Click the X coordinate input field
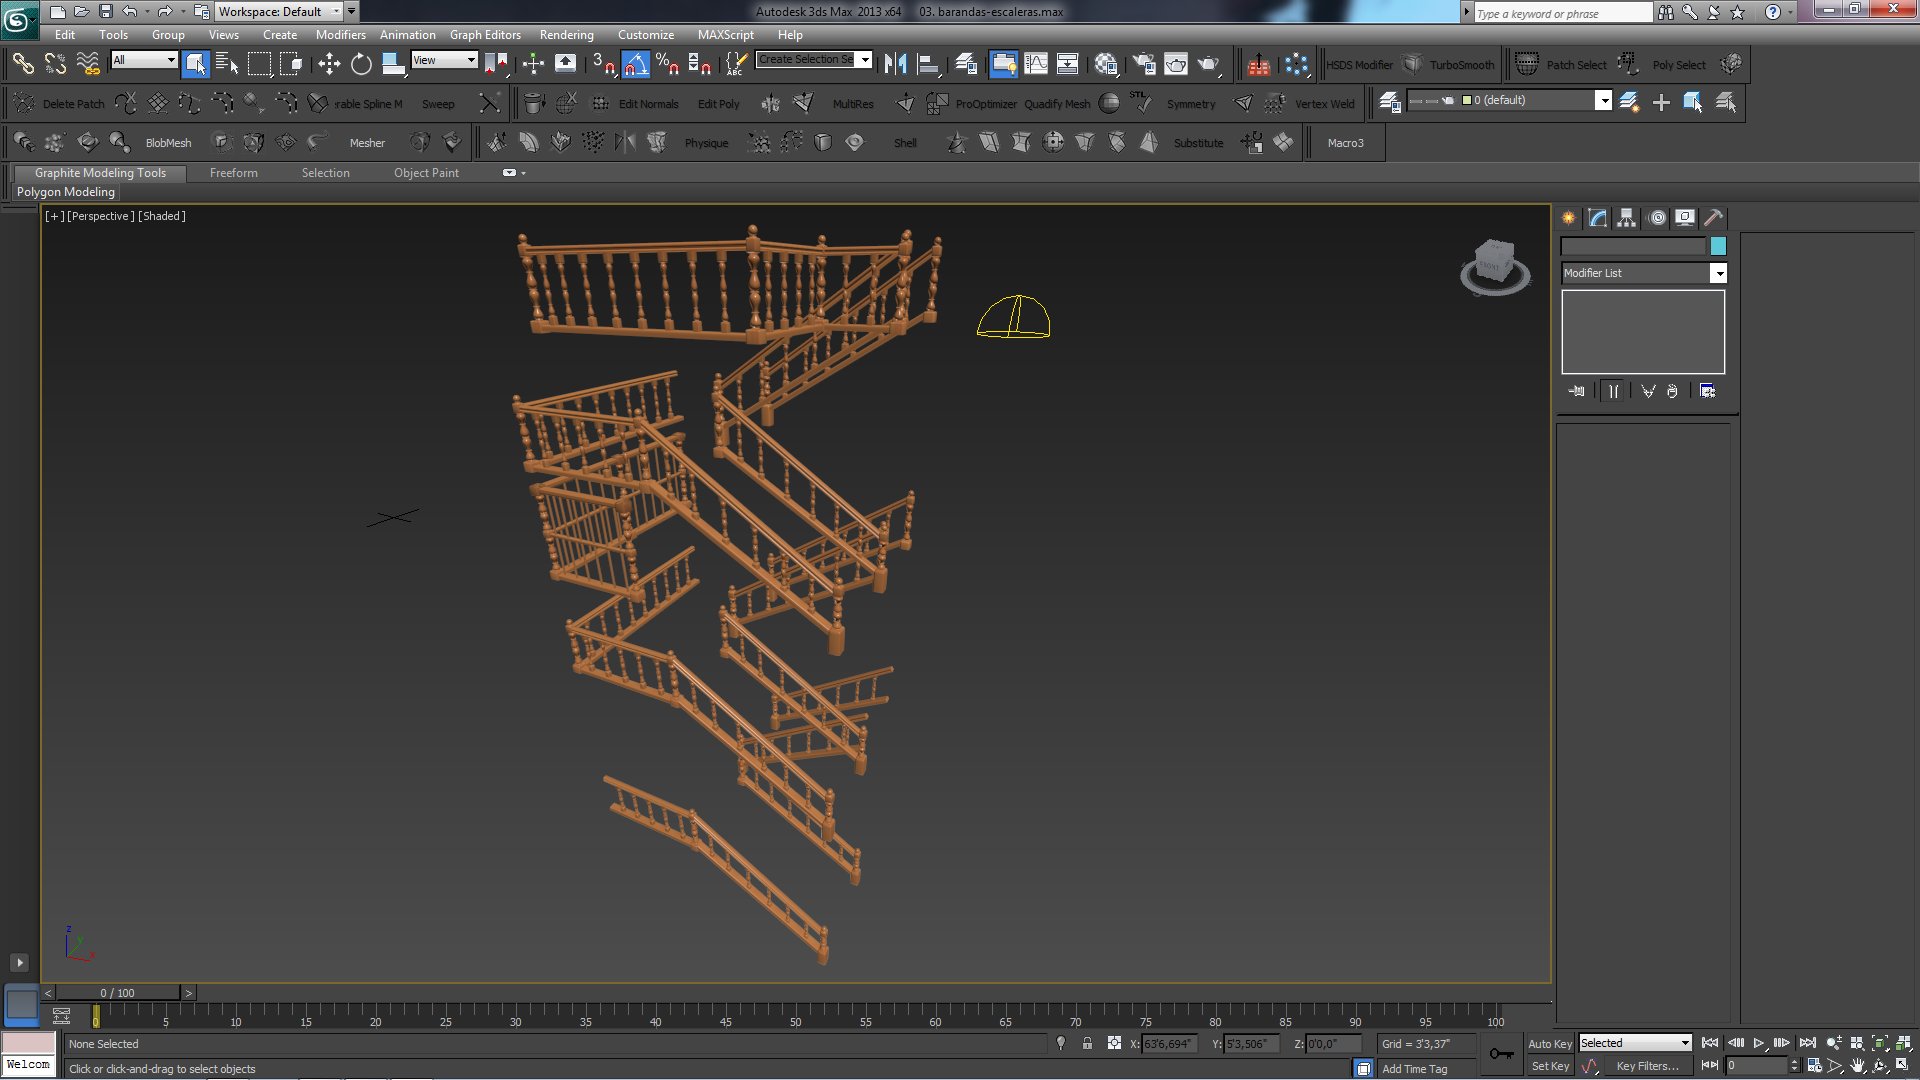The height and width of the screenshot is (1080, 1920). [1168, 1043]
